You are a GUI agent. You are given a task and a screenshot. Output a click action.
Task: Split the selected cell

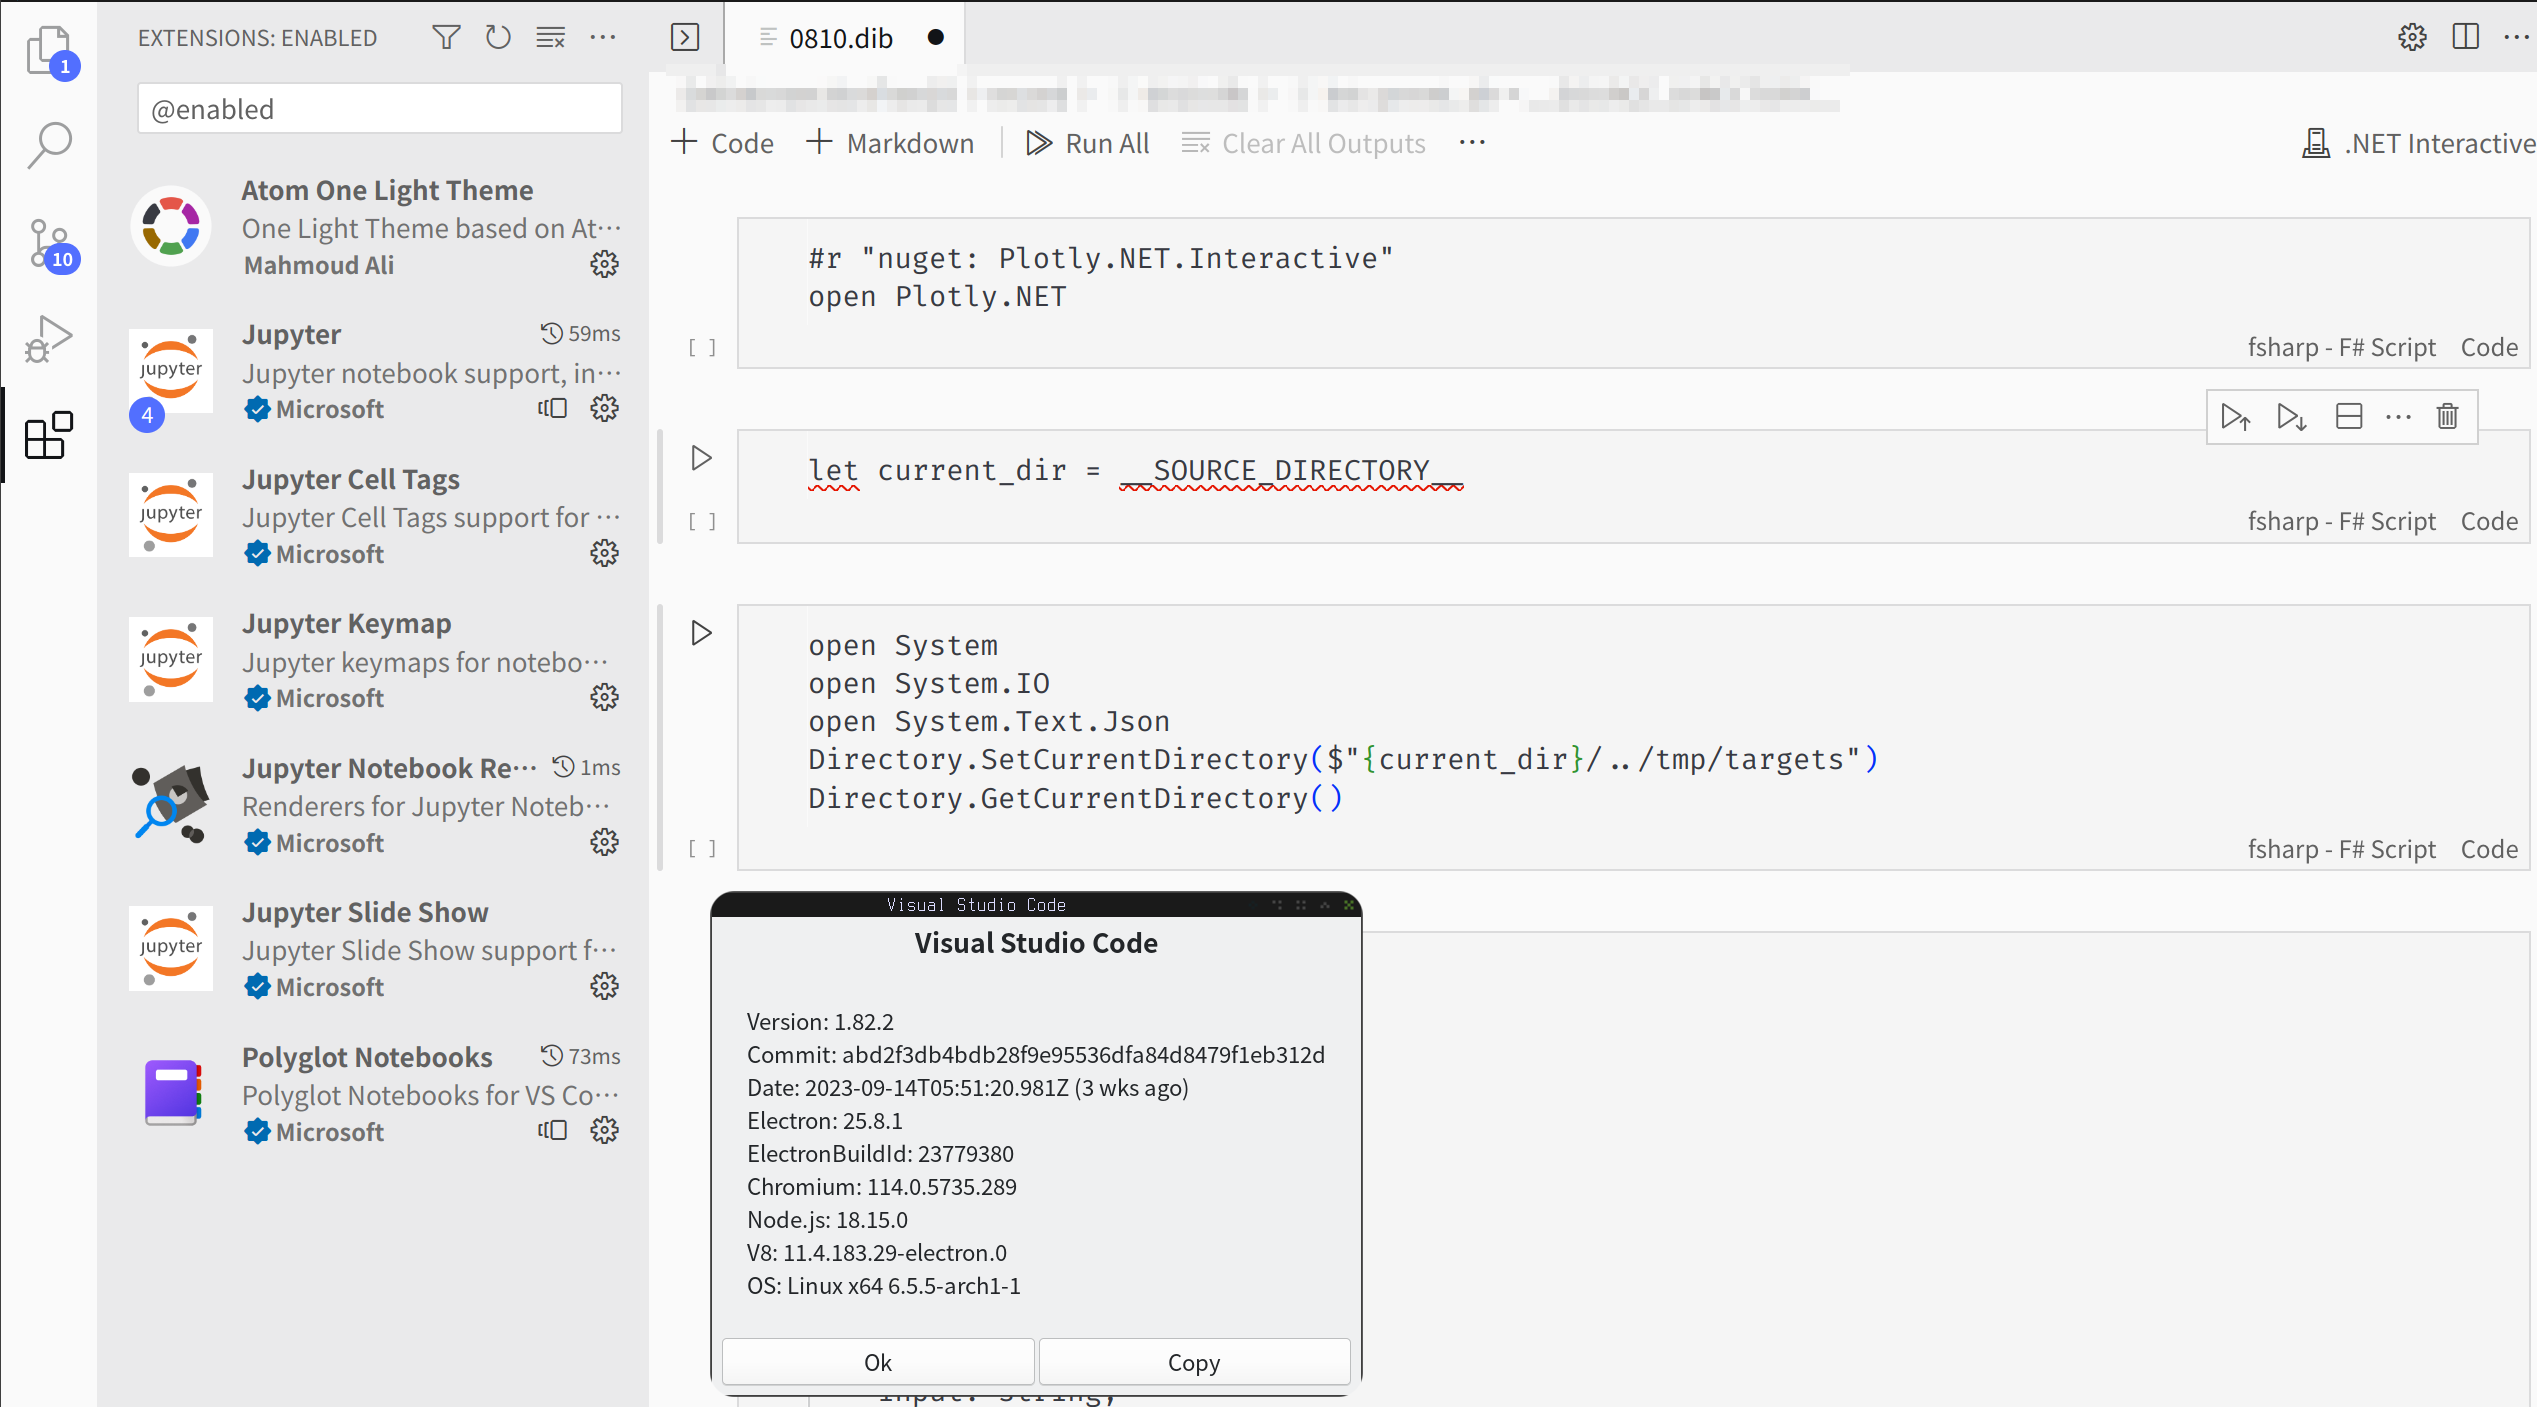click(x=2349, y=416)
